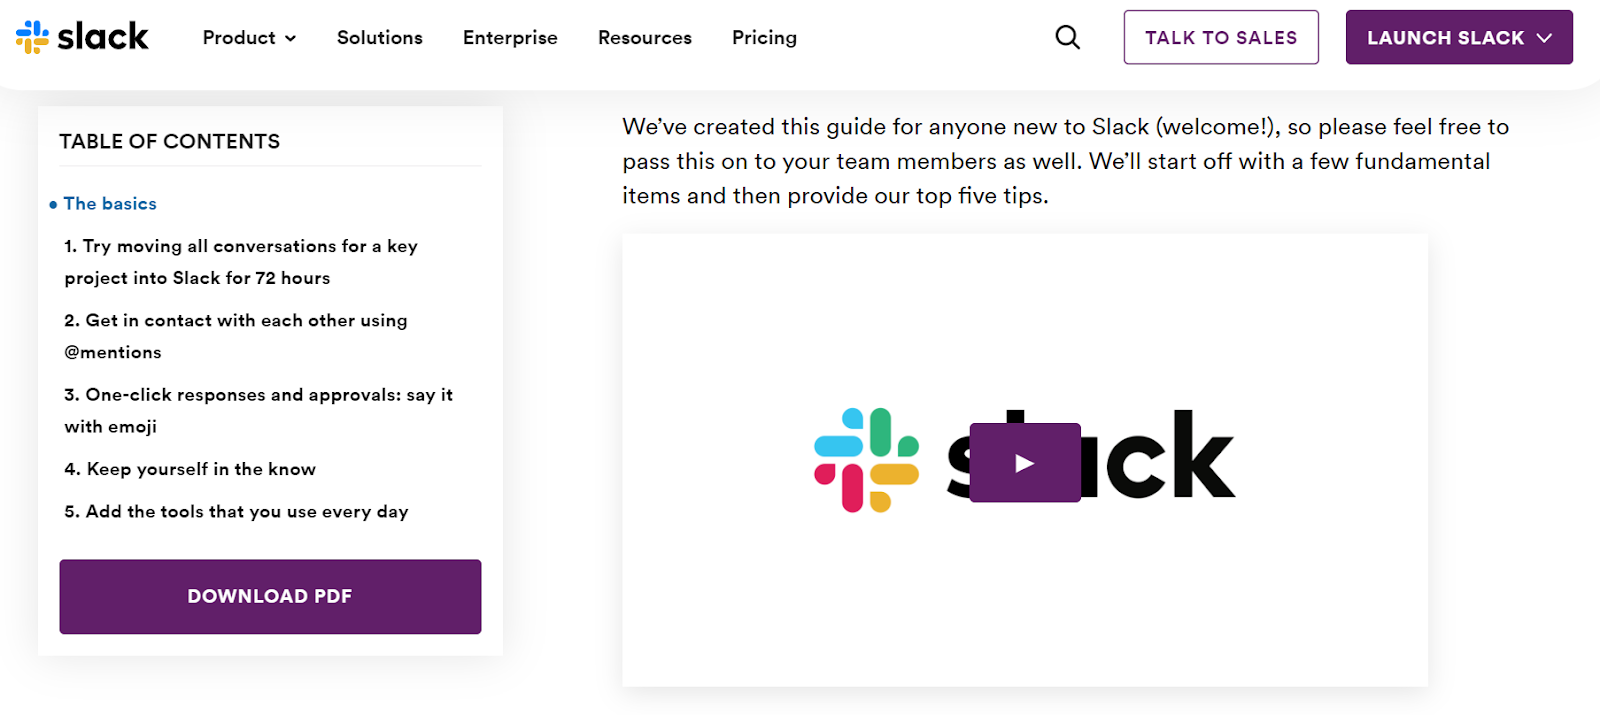Screen dimensions: 1600x715
Task: Click the Table of Contents heading
Action: pyautogui.click(x=169, y=141)
